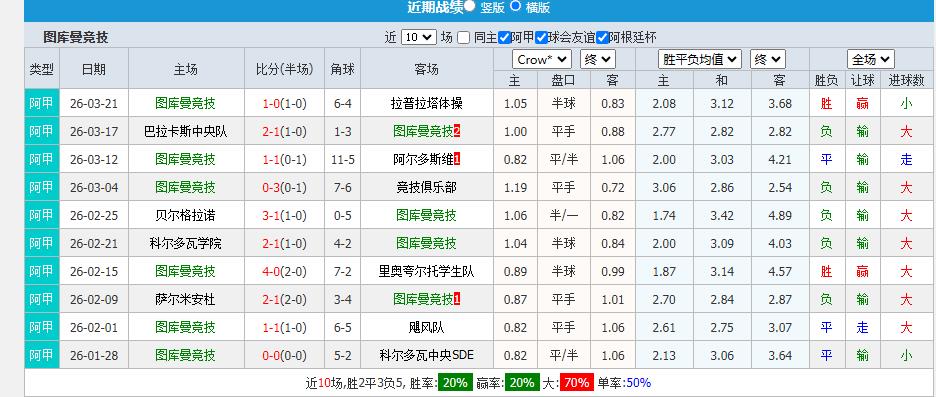Screen dimensions: 936x397
Task: Open the team 萨尔米安杜
Action: click(185, 300)
